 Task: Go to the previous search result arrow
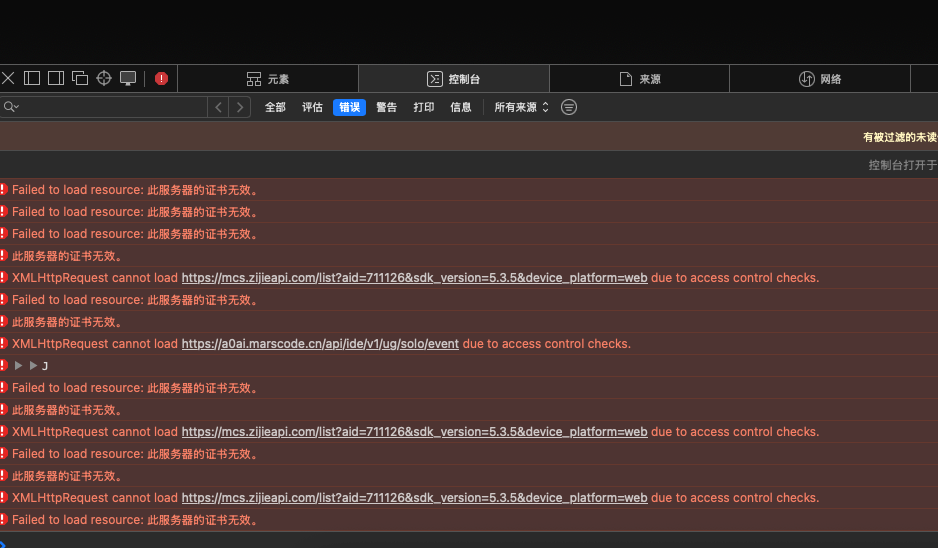coord(218,107)
